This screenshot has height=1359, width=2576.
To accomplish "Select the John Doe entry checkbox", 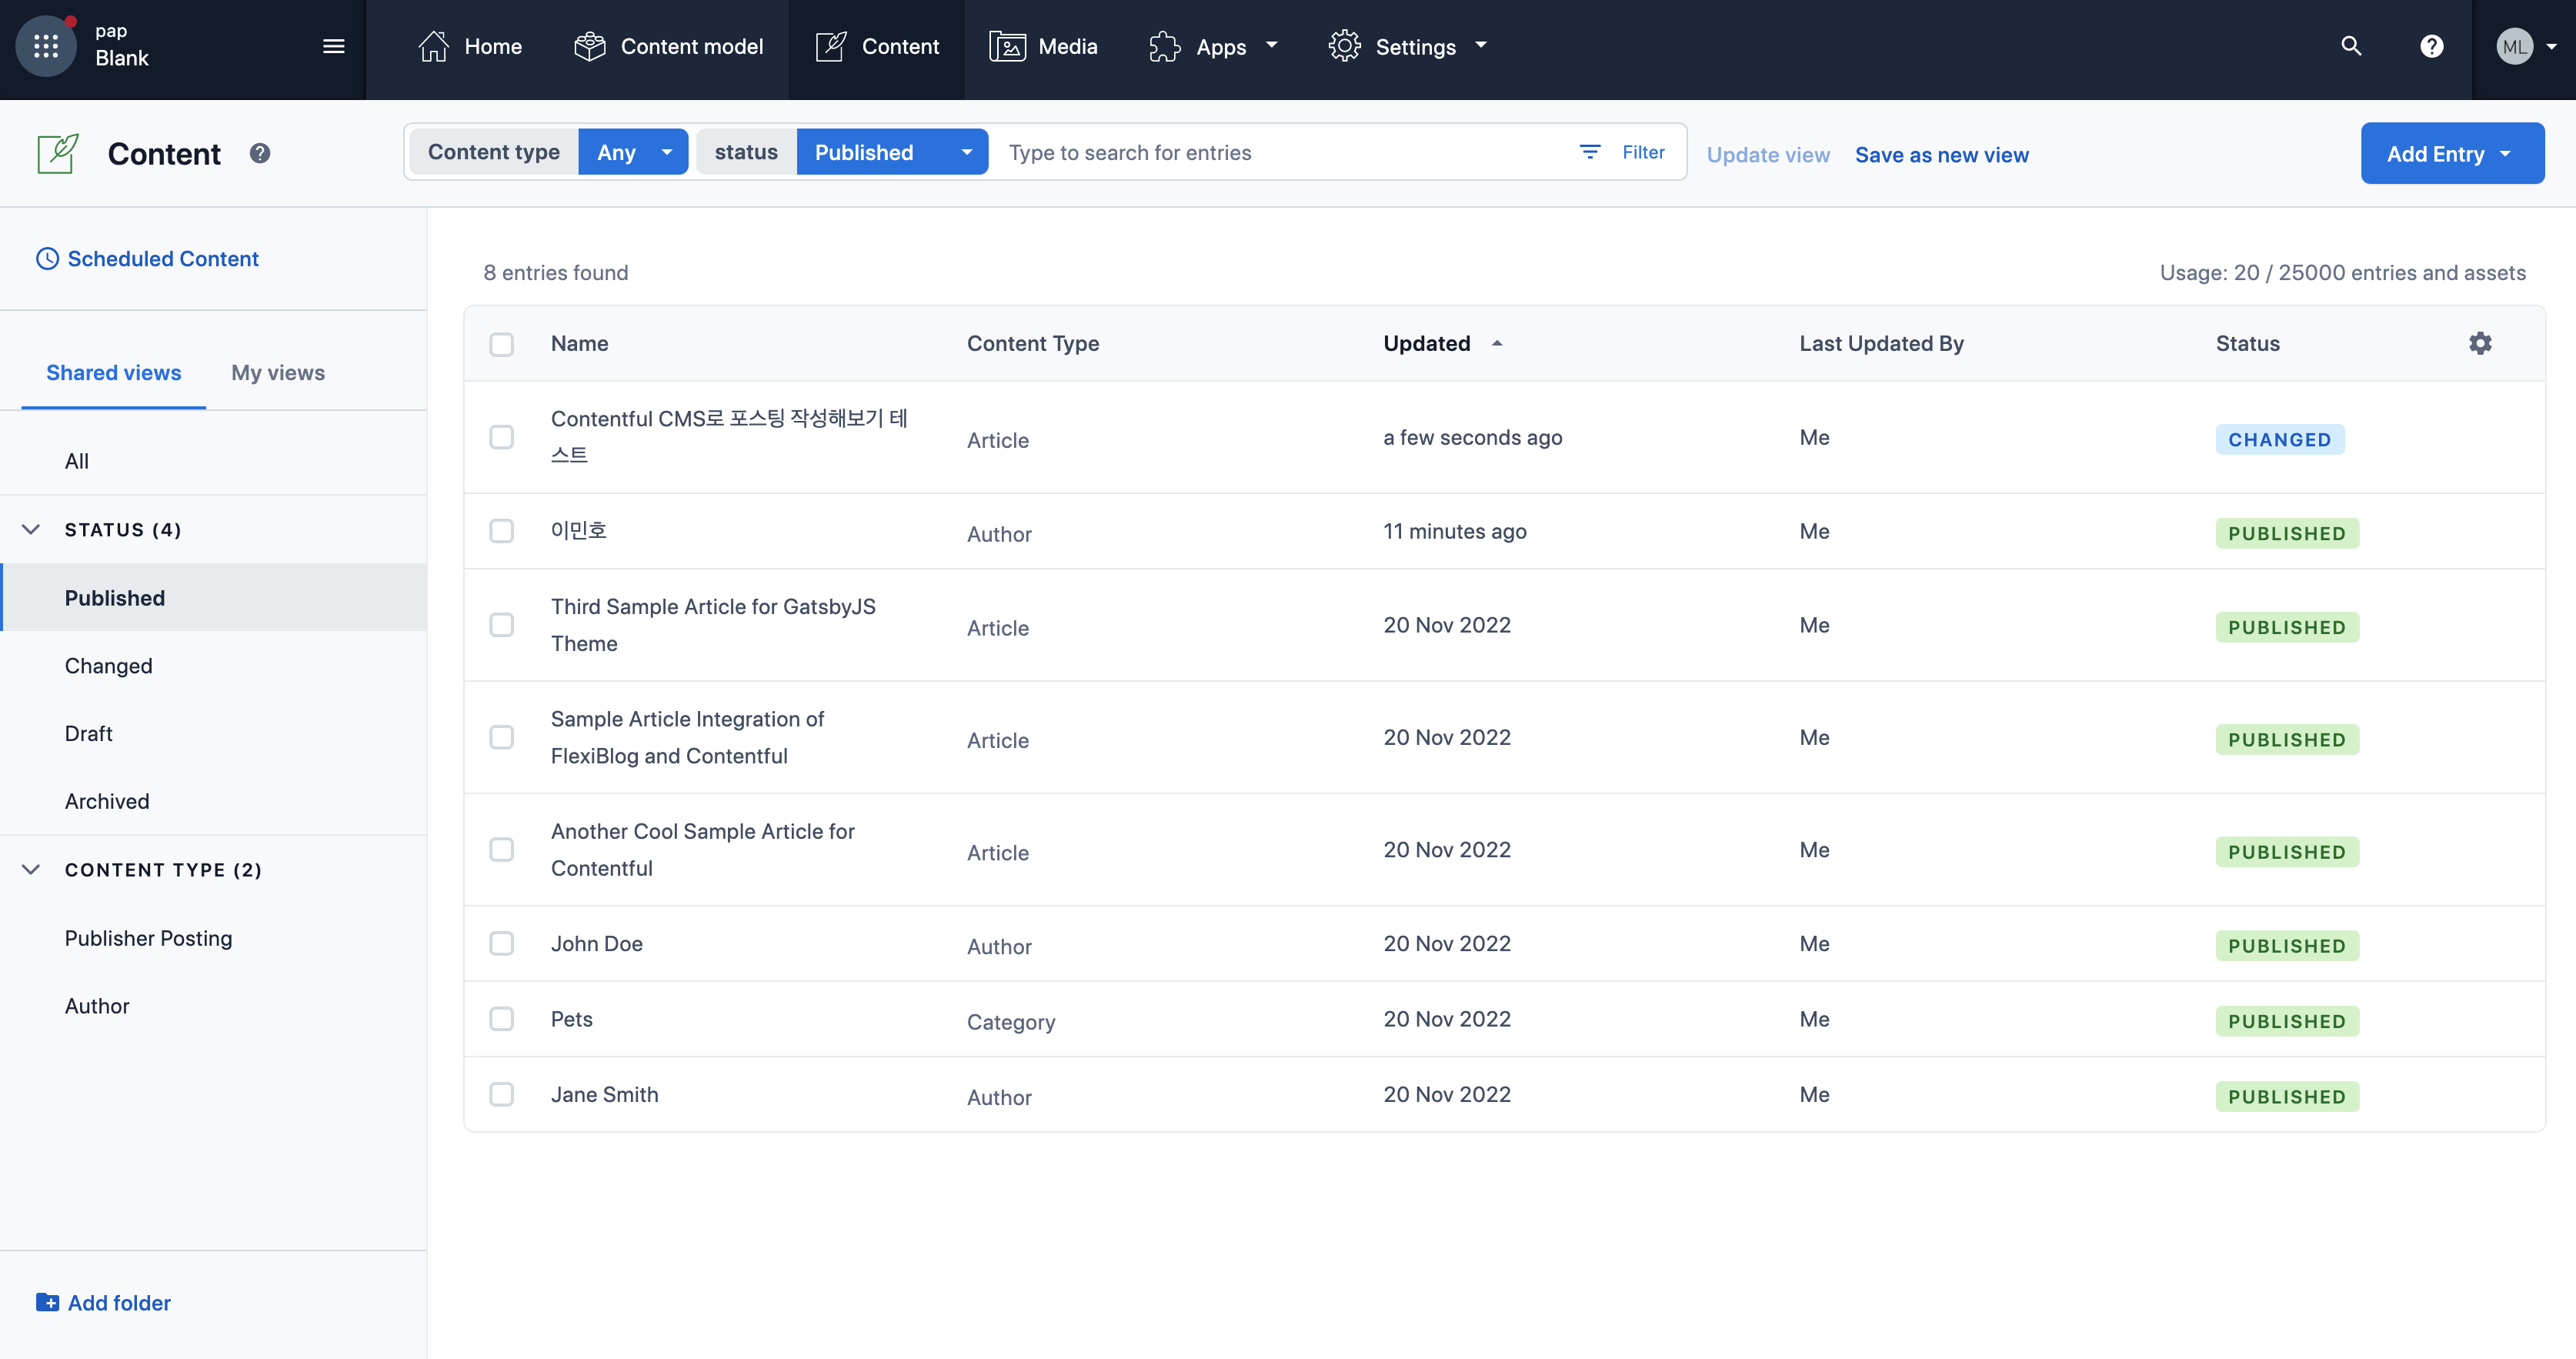I will click(x=501, y=944).
